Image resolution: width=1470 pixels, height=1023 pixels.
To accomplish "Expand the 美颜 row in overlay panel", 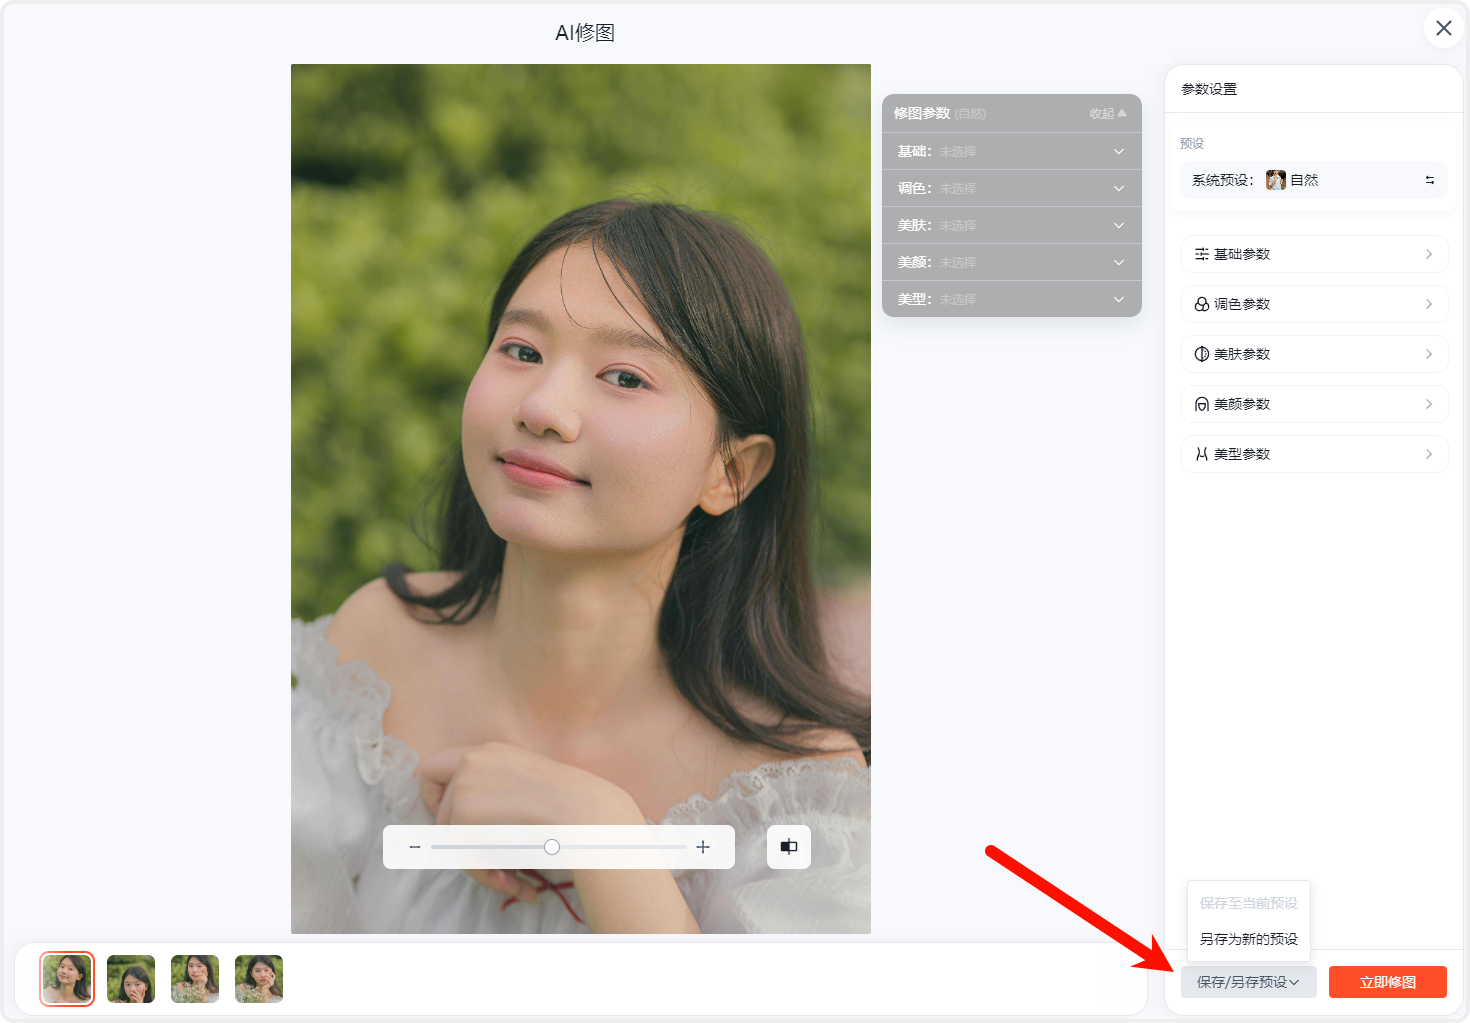I will point(1118,263).
